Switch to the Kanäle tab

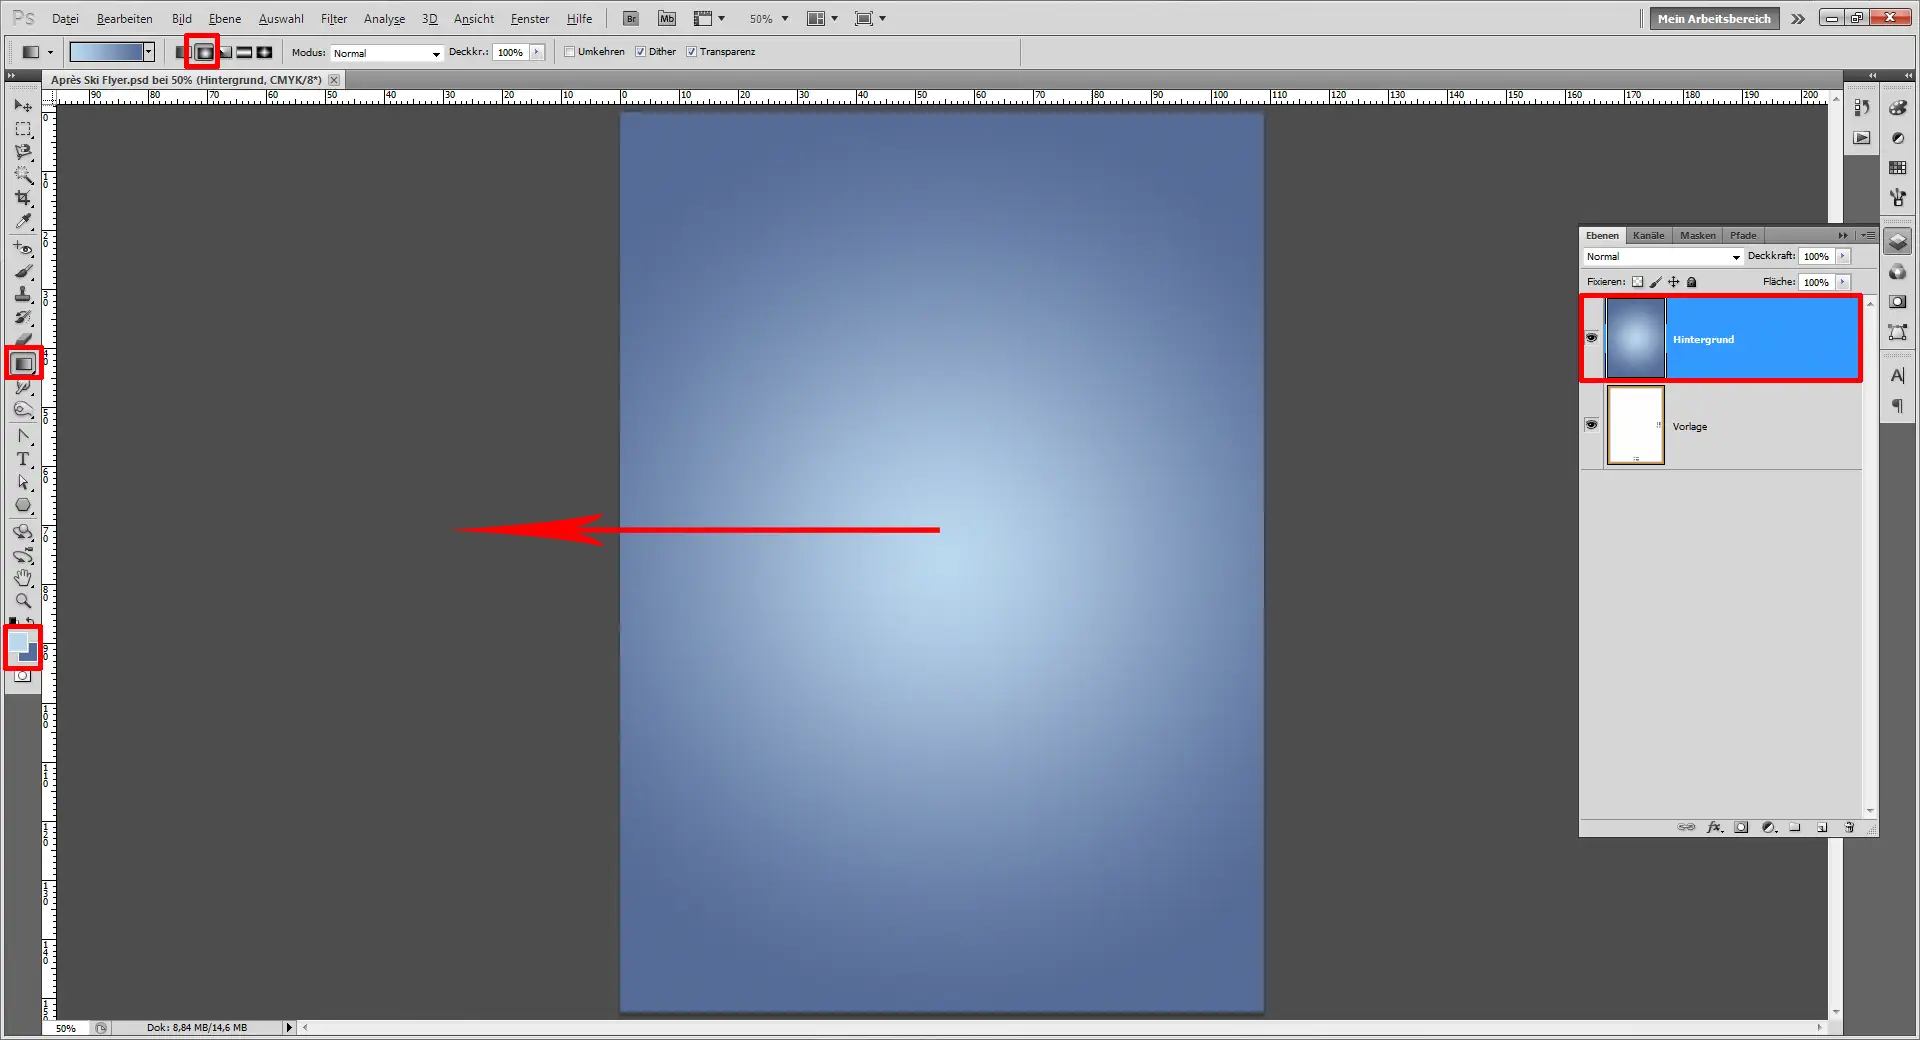(x=1648, y=236)
